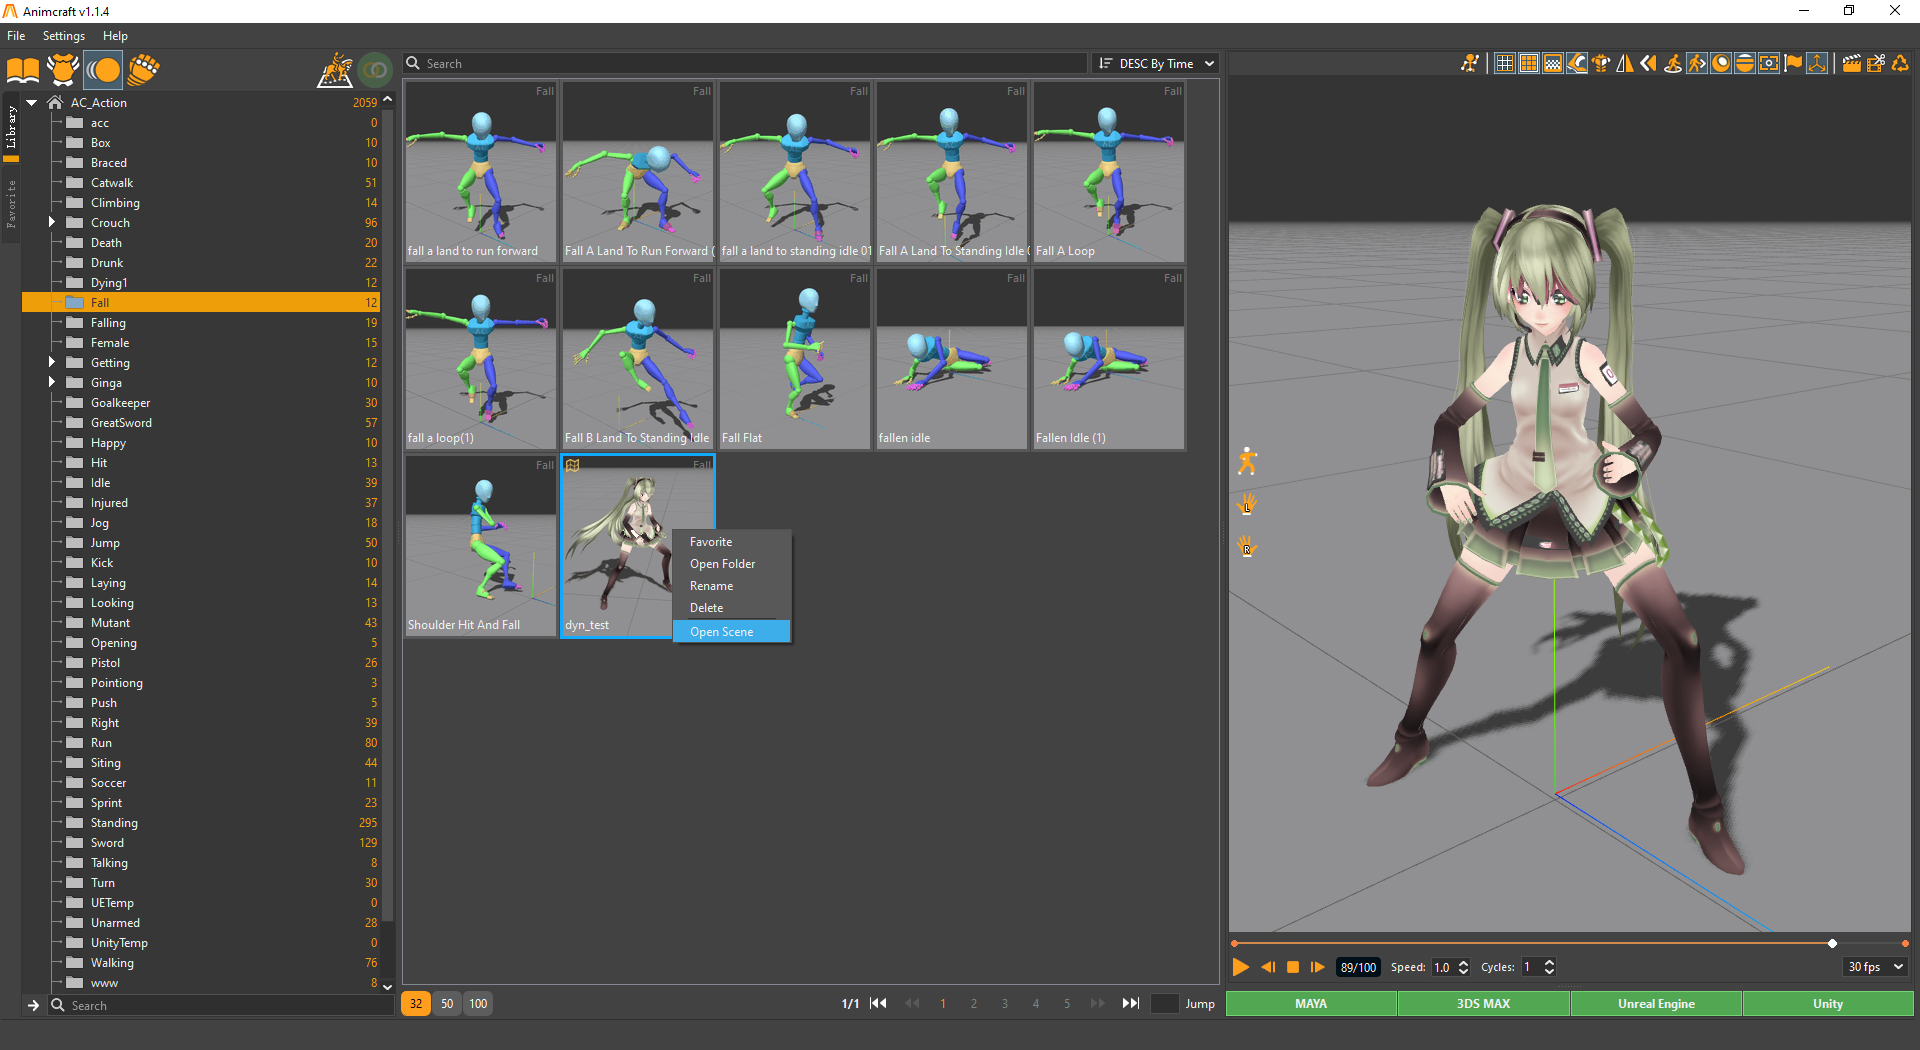
Task: Click the left hand L icon
Action: [1247, 505]
